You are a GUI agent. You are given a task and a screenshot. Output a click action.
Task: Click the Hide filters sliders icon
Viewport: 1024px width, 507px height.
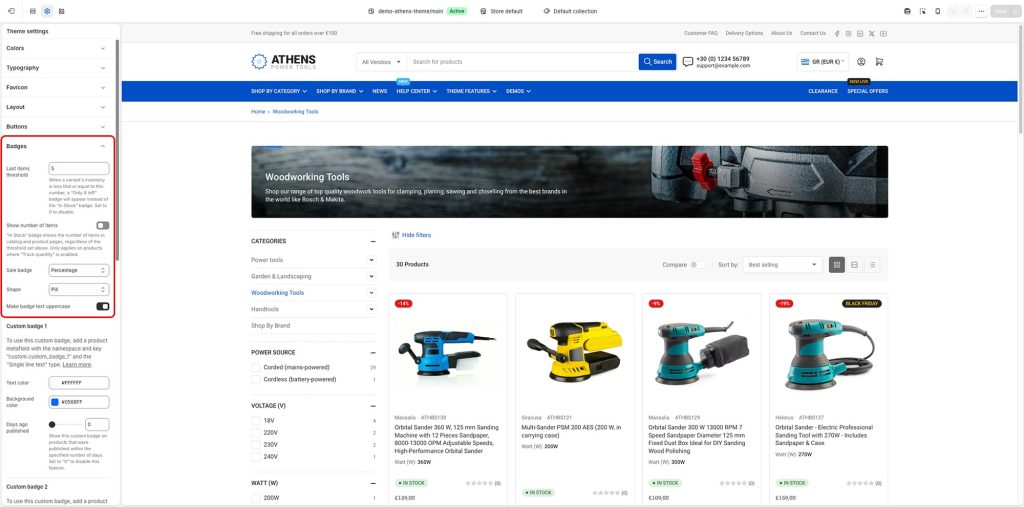click(x=395, y=235)
